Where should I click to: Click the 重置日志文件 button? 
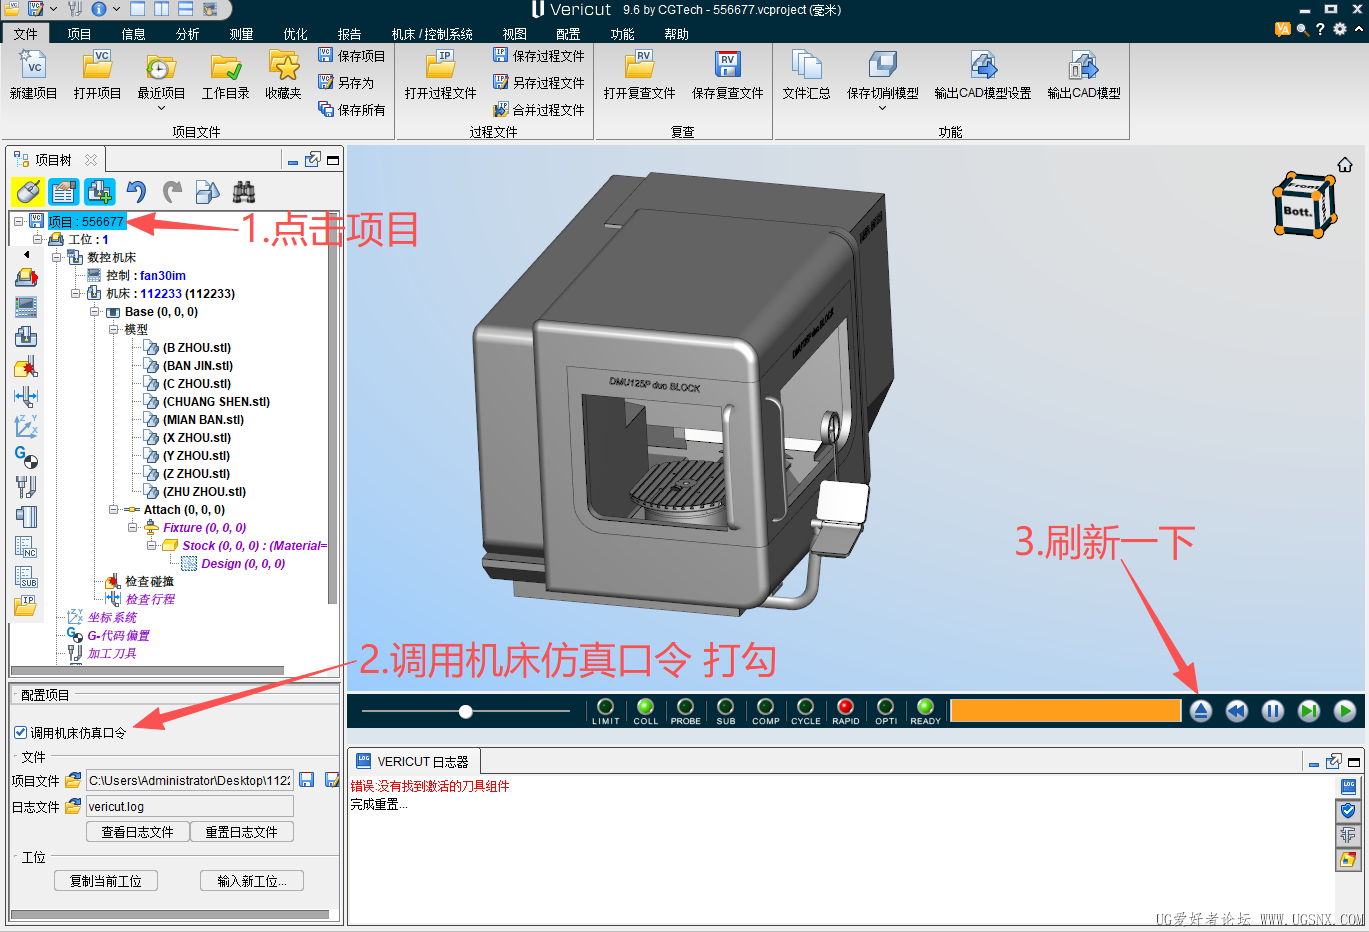[242, 832]
